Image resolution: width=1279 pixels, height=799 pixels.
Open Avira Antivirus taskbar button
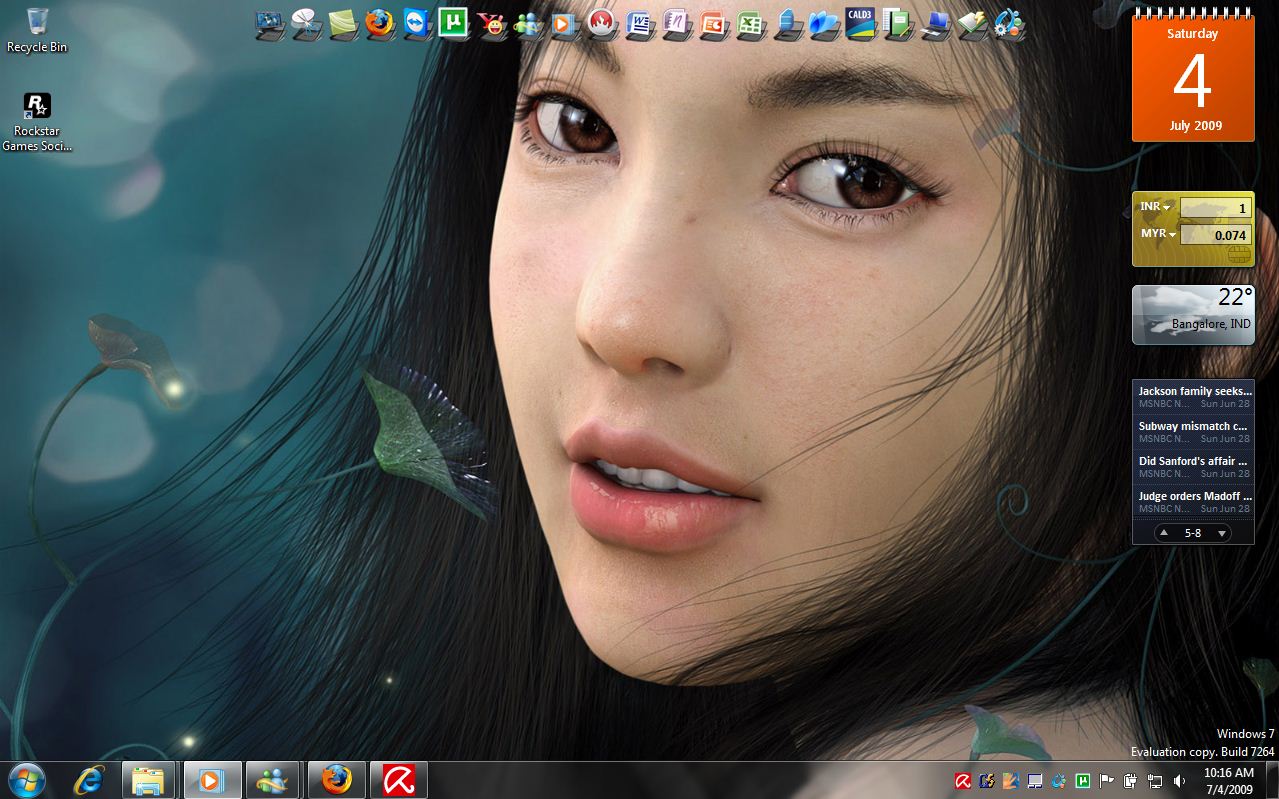[x=399, y=780]
